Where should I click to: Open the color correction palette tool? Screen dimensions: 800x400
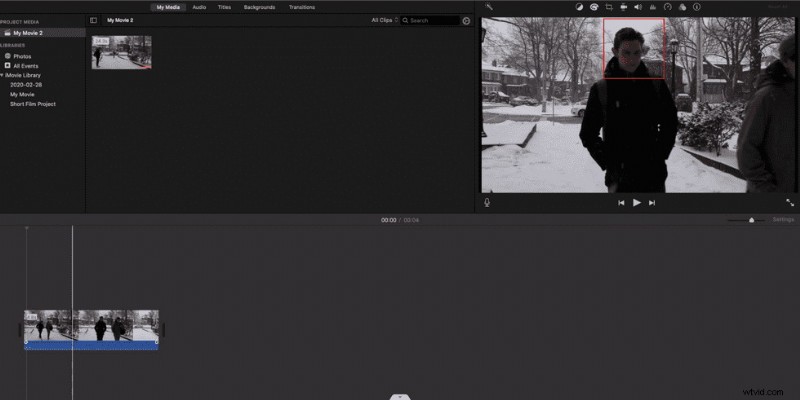point(594,7)
